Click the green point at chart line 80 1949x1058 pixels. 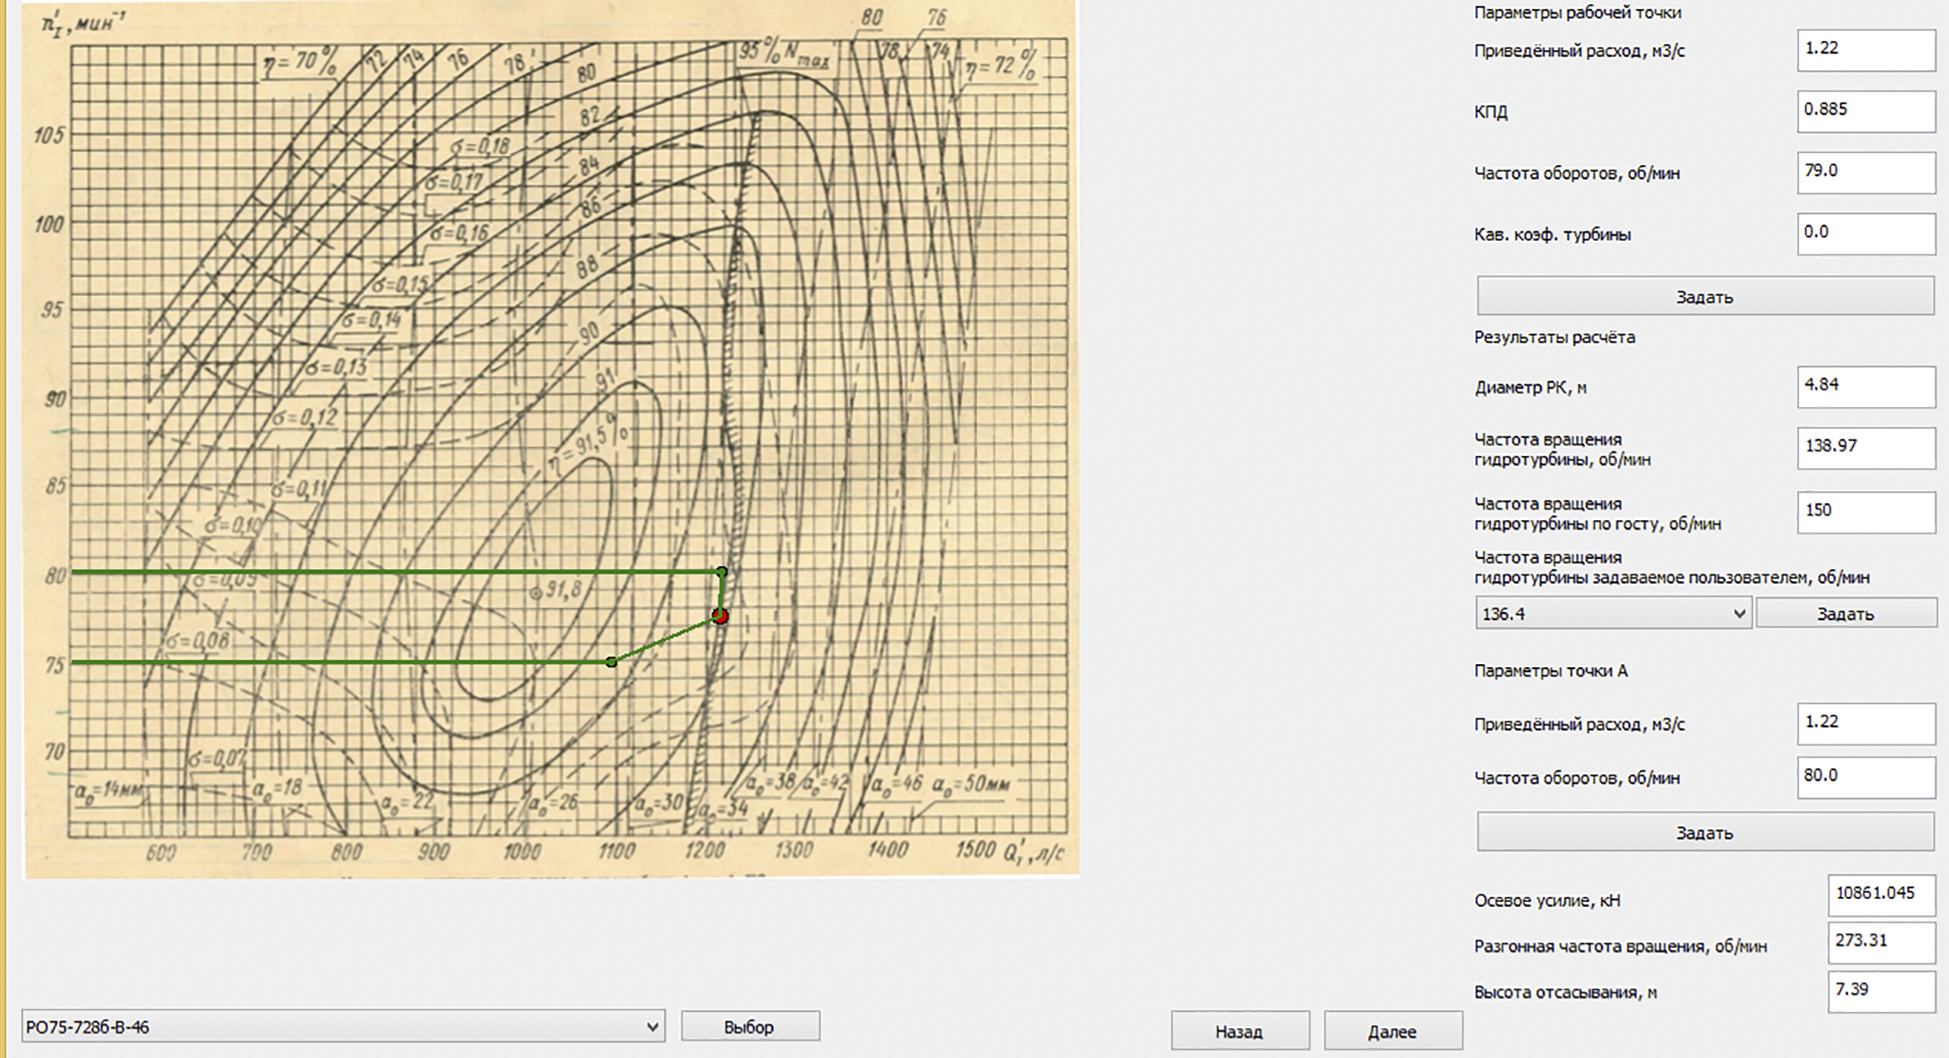(x=721, y=572)
